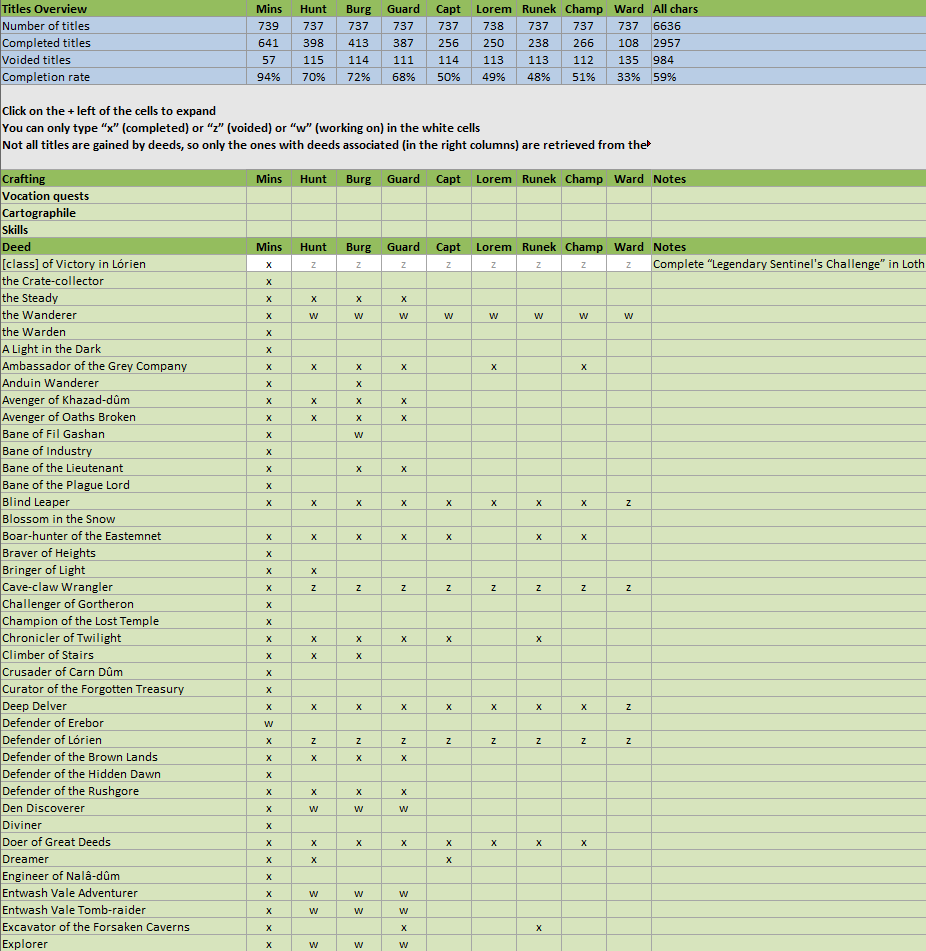Select the "Titles Overview" header cell

tap(124, 8)
